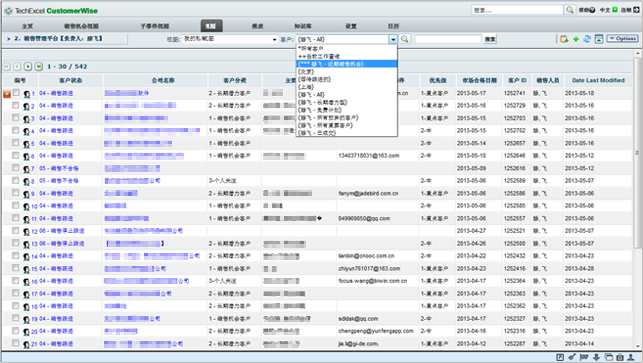This screenshot has width=643, height=363.
Task: Click the blue refresh arrows icon
Action: (x=587, y=39)
